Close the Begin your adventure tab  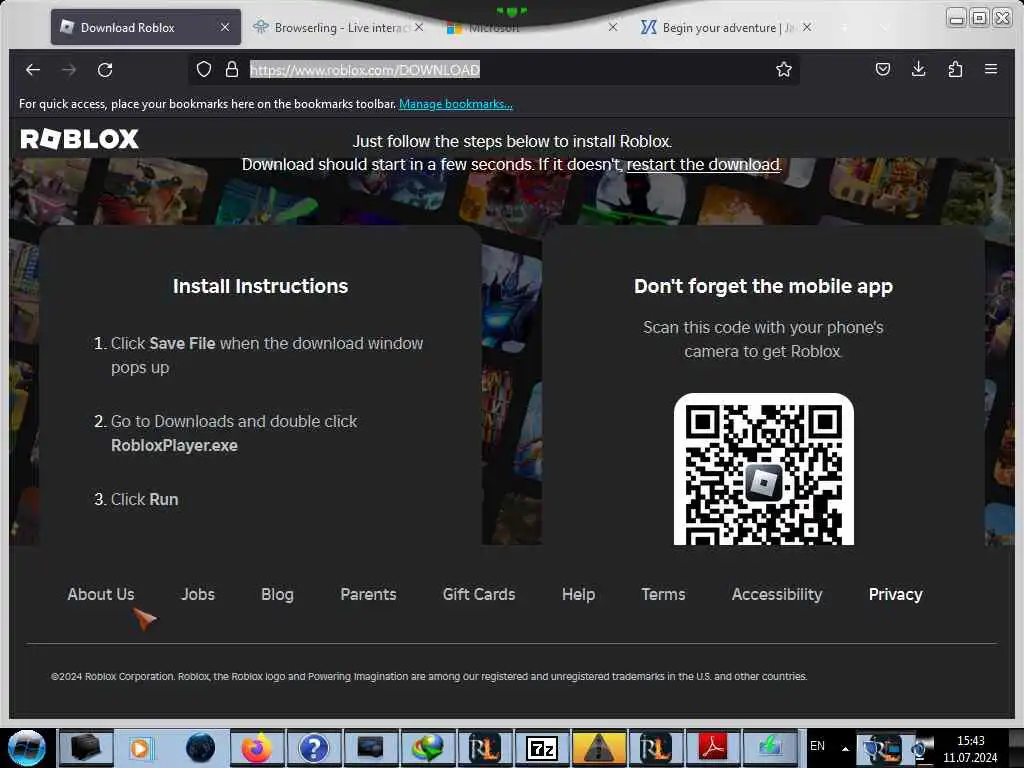tap(807, 27)
